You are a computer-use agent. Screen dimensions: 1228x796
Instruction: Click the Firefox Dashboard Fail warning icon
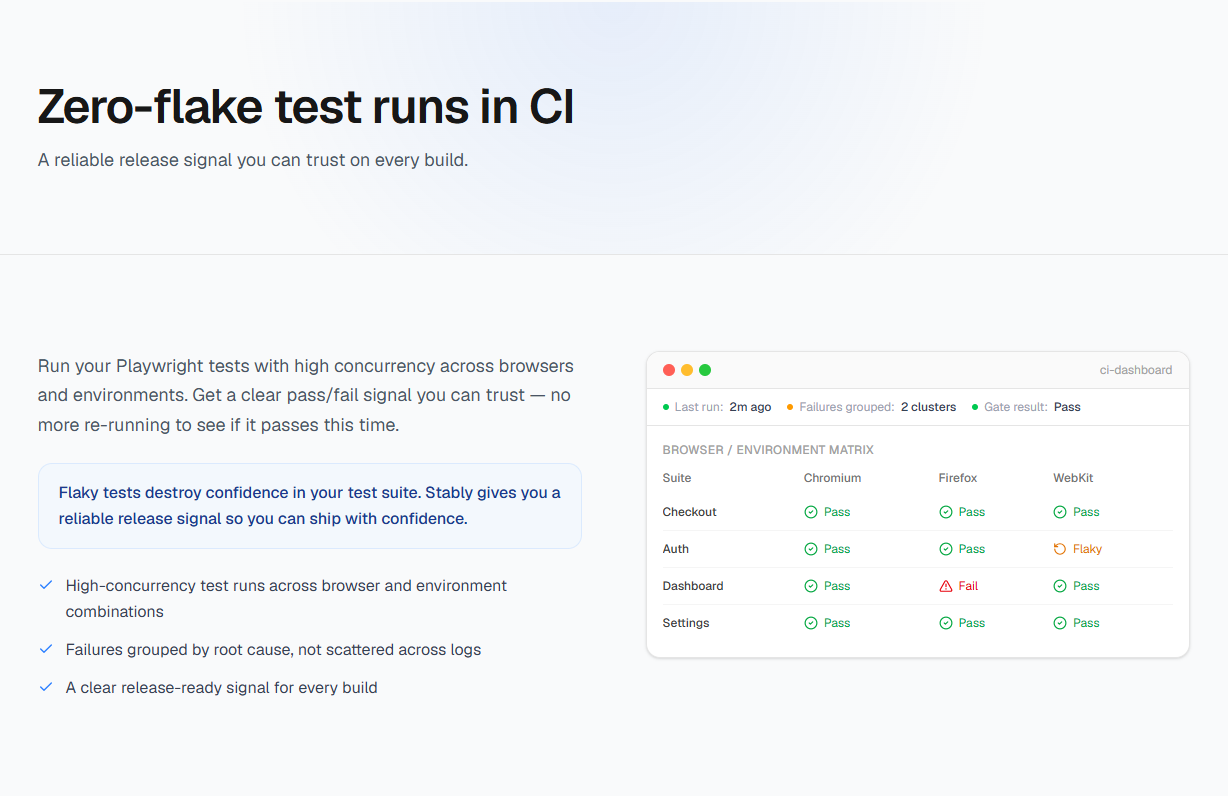946,586
